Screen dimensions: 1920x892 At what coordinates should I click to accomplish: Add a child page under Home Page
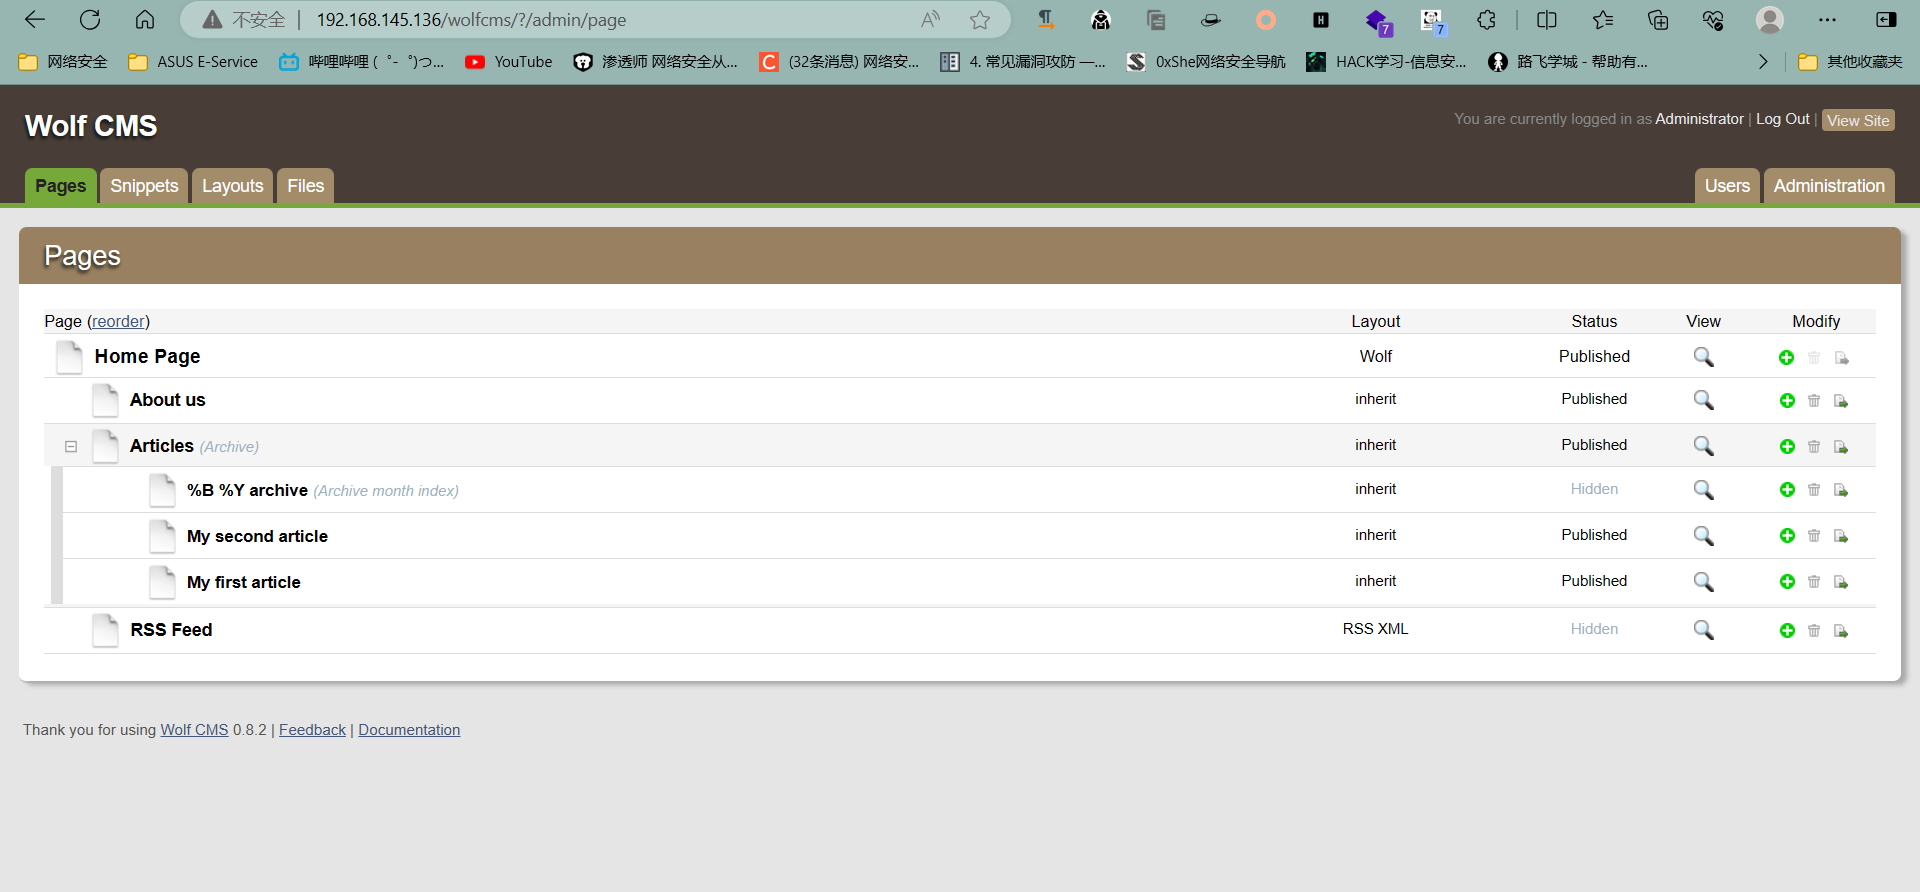click(x=1787, y=358)
